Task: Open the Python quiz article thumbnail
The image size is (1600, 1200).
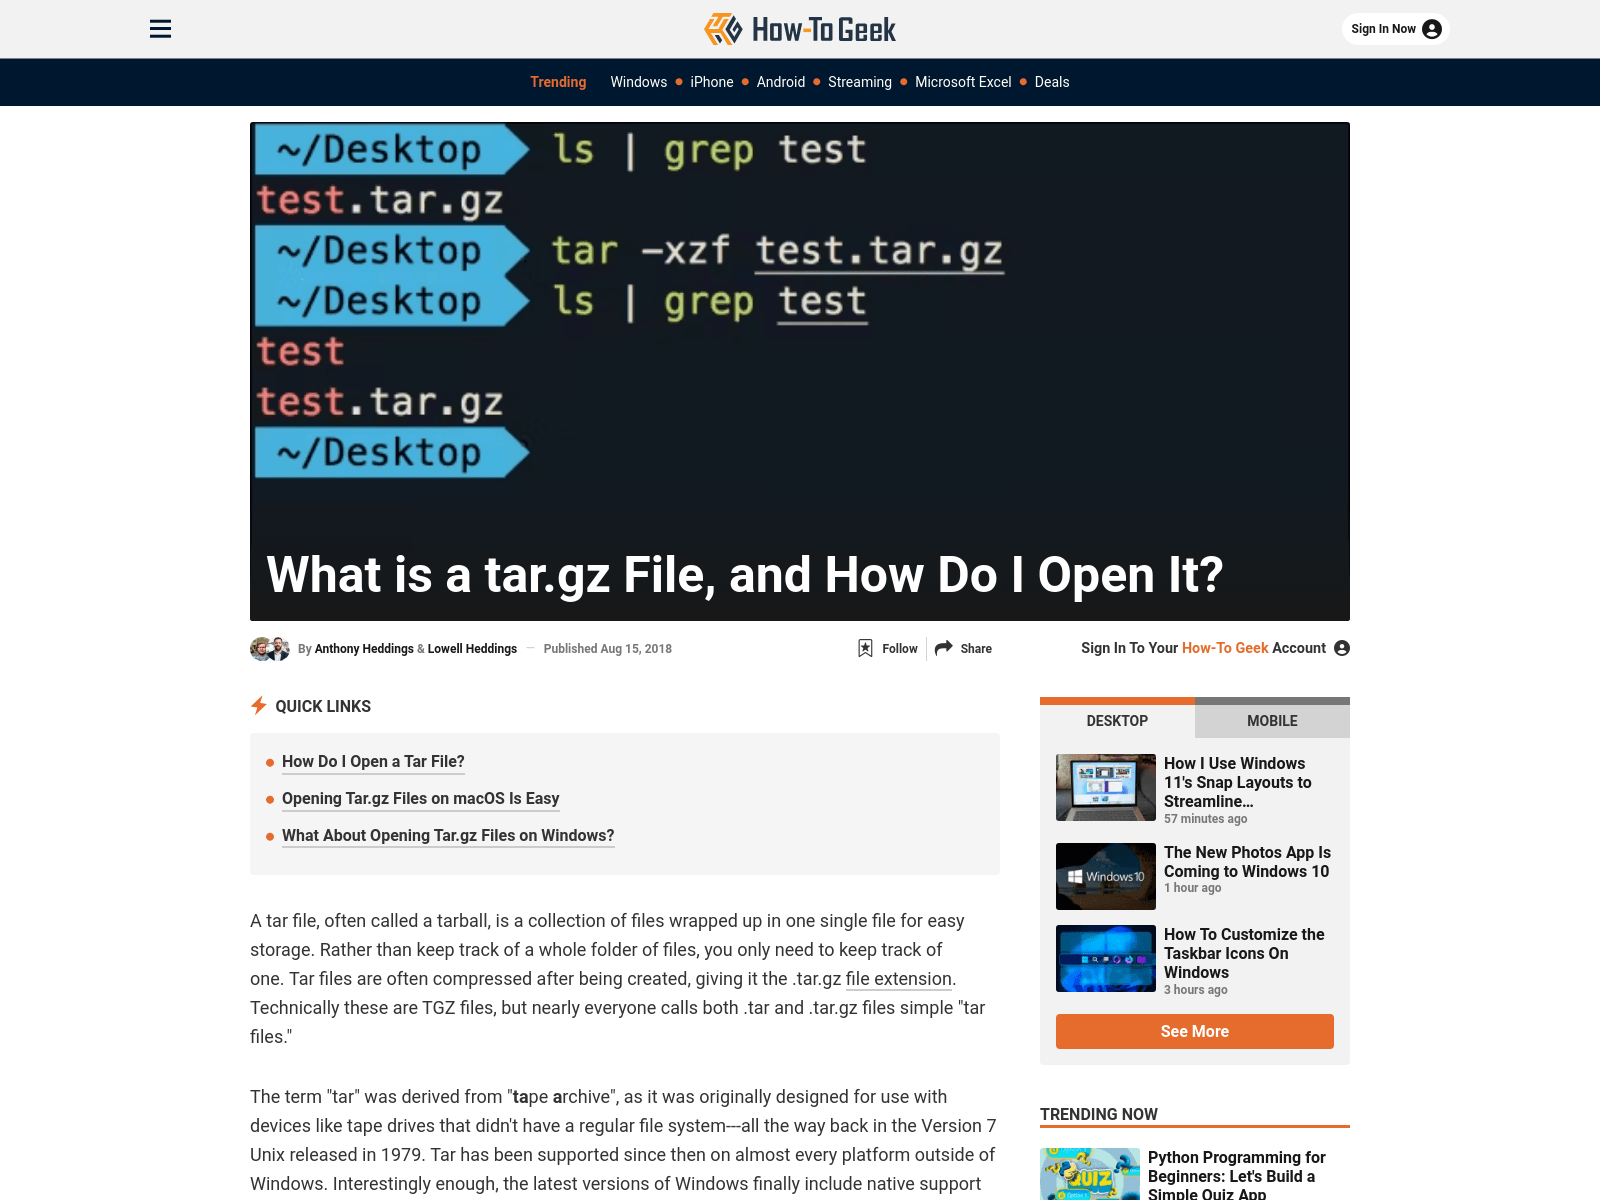Action: click(1090, 1174)
